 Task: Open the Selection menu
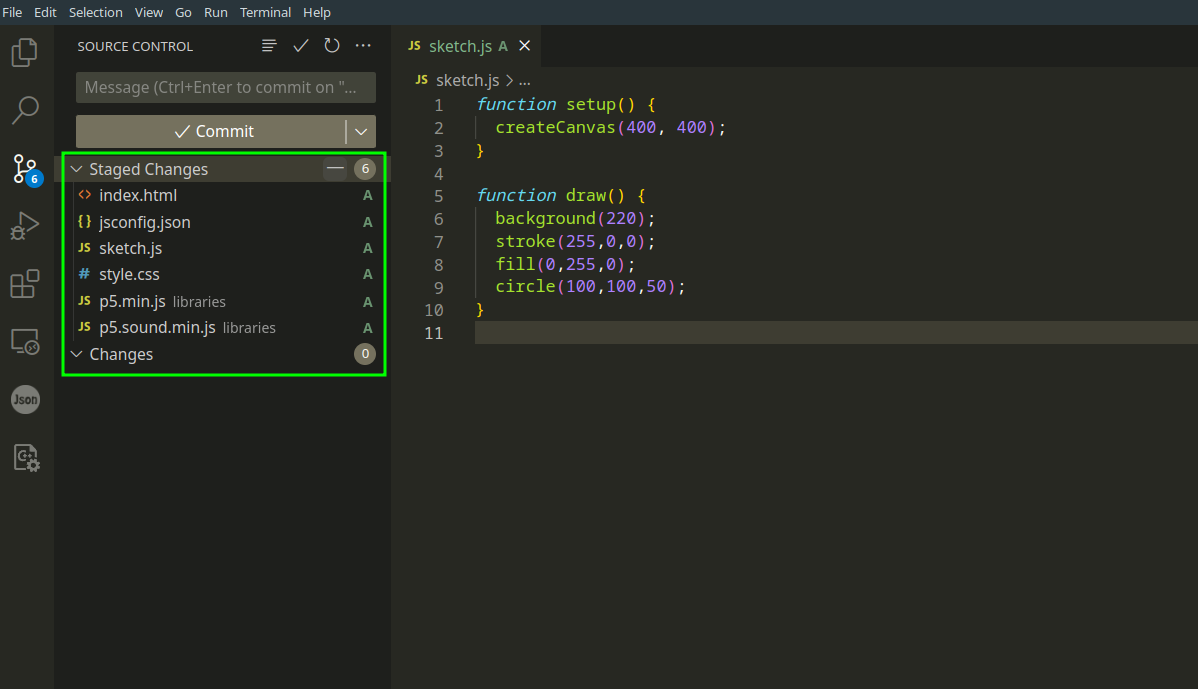96,12
